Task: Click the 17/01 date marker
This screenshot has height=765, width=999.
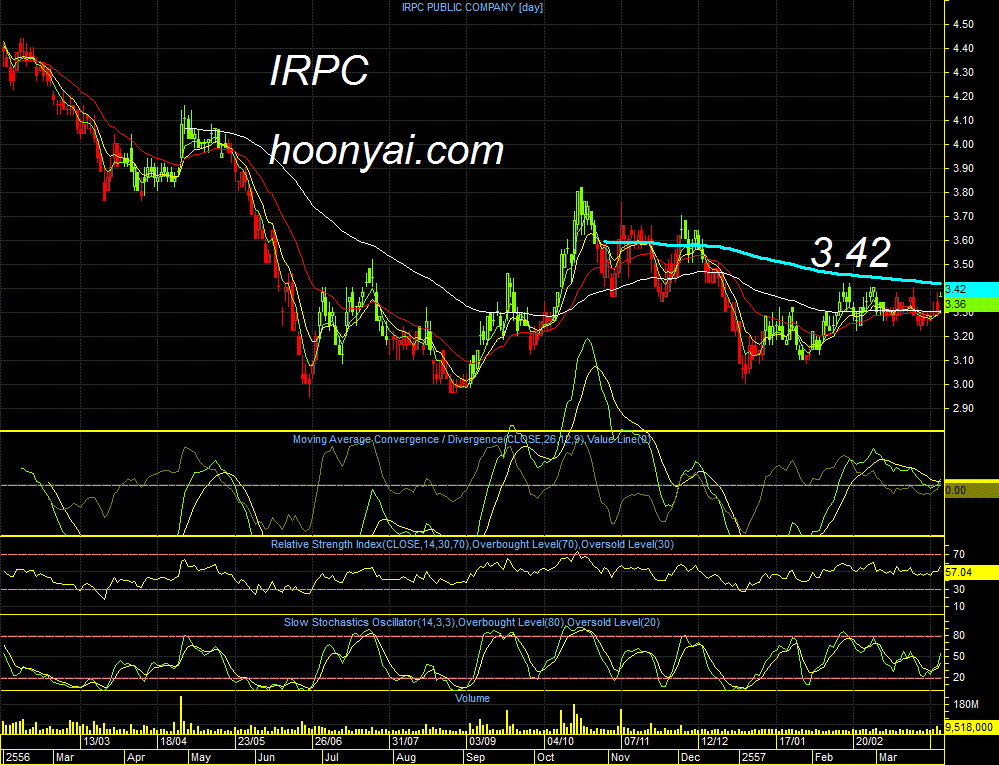Action: tap(792, 741)
